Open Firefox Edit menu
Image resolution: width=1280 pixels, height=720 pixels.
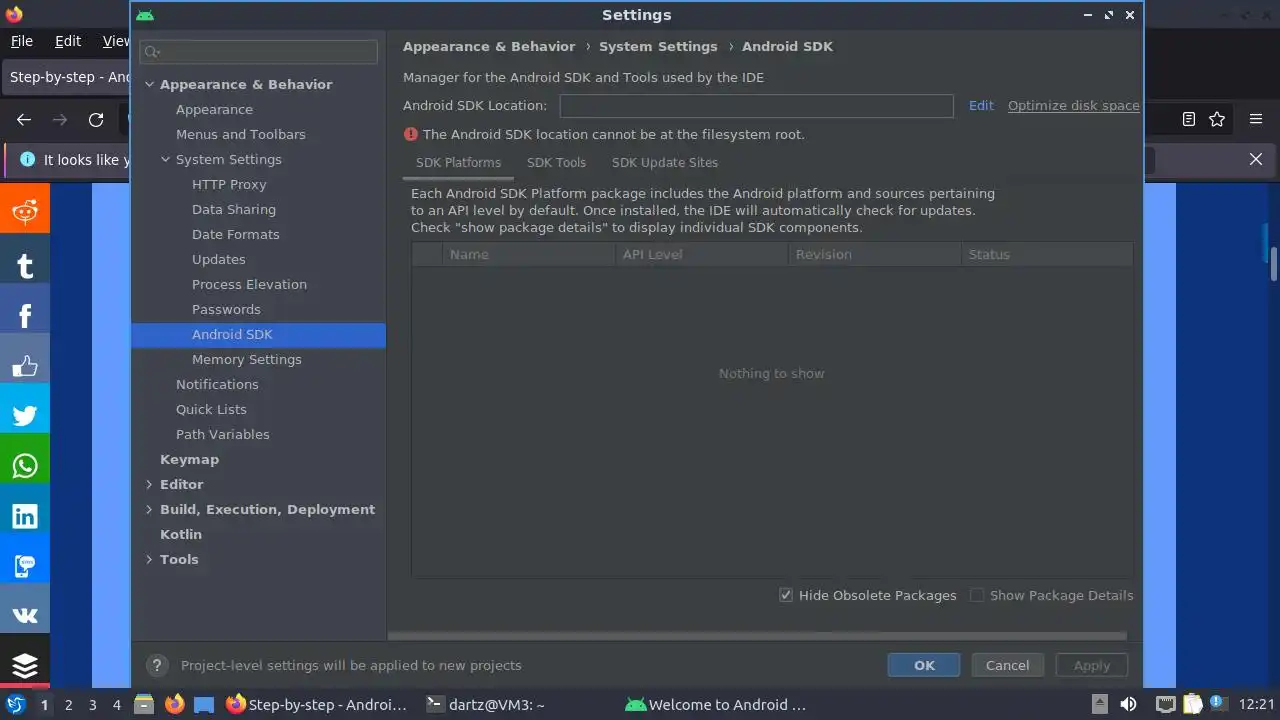coord(68,41)
